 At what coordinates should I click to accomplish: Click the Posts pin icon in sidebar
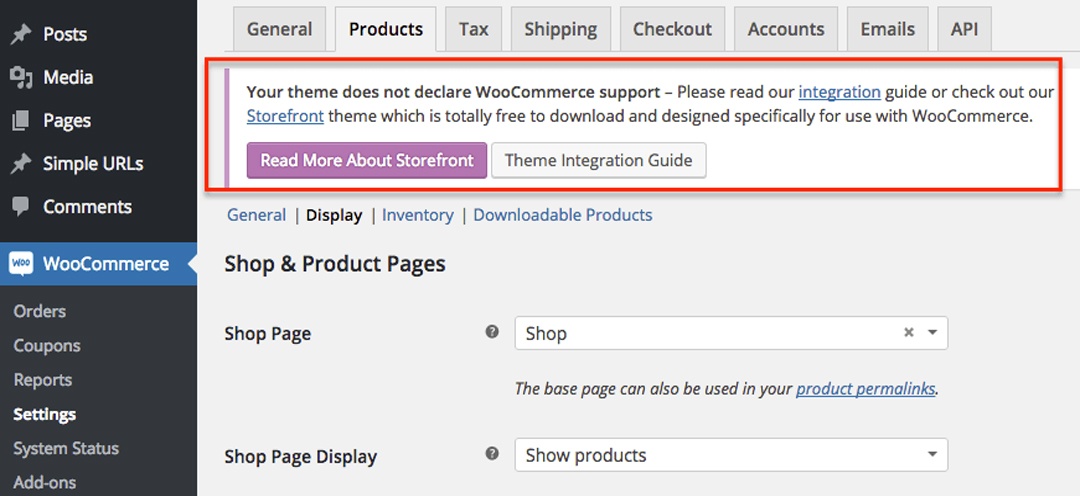[x=21, y=34]
